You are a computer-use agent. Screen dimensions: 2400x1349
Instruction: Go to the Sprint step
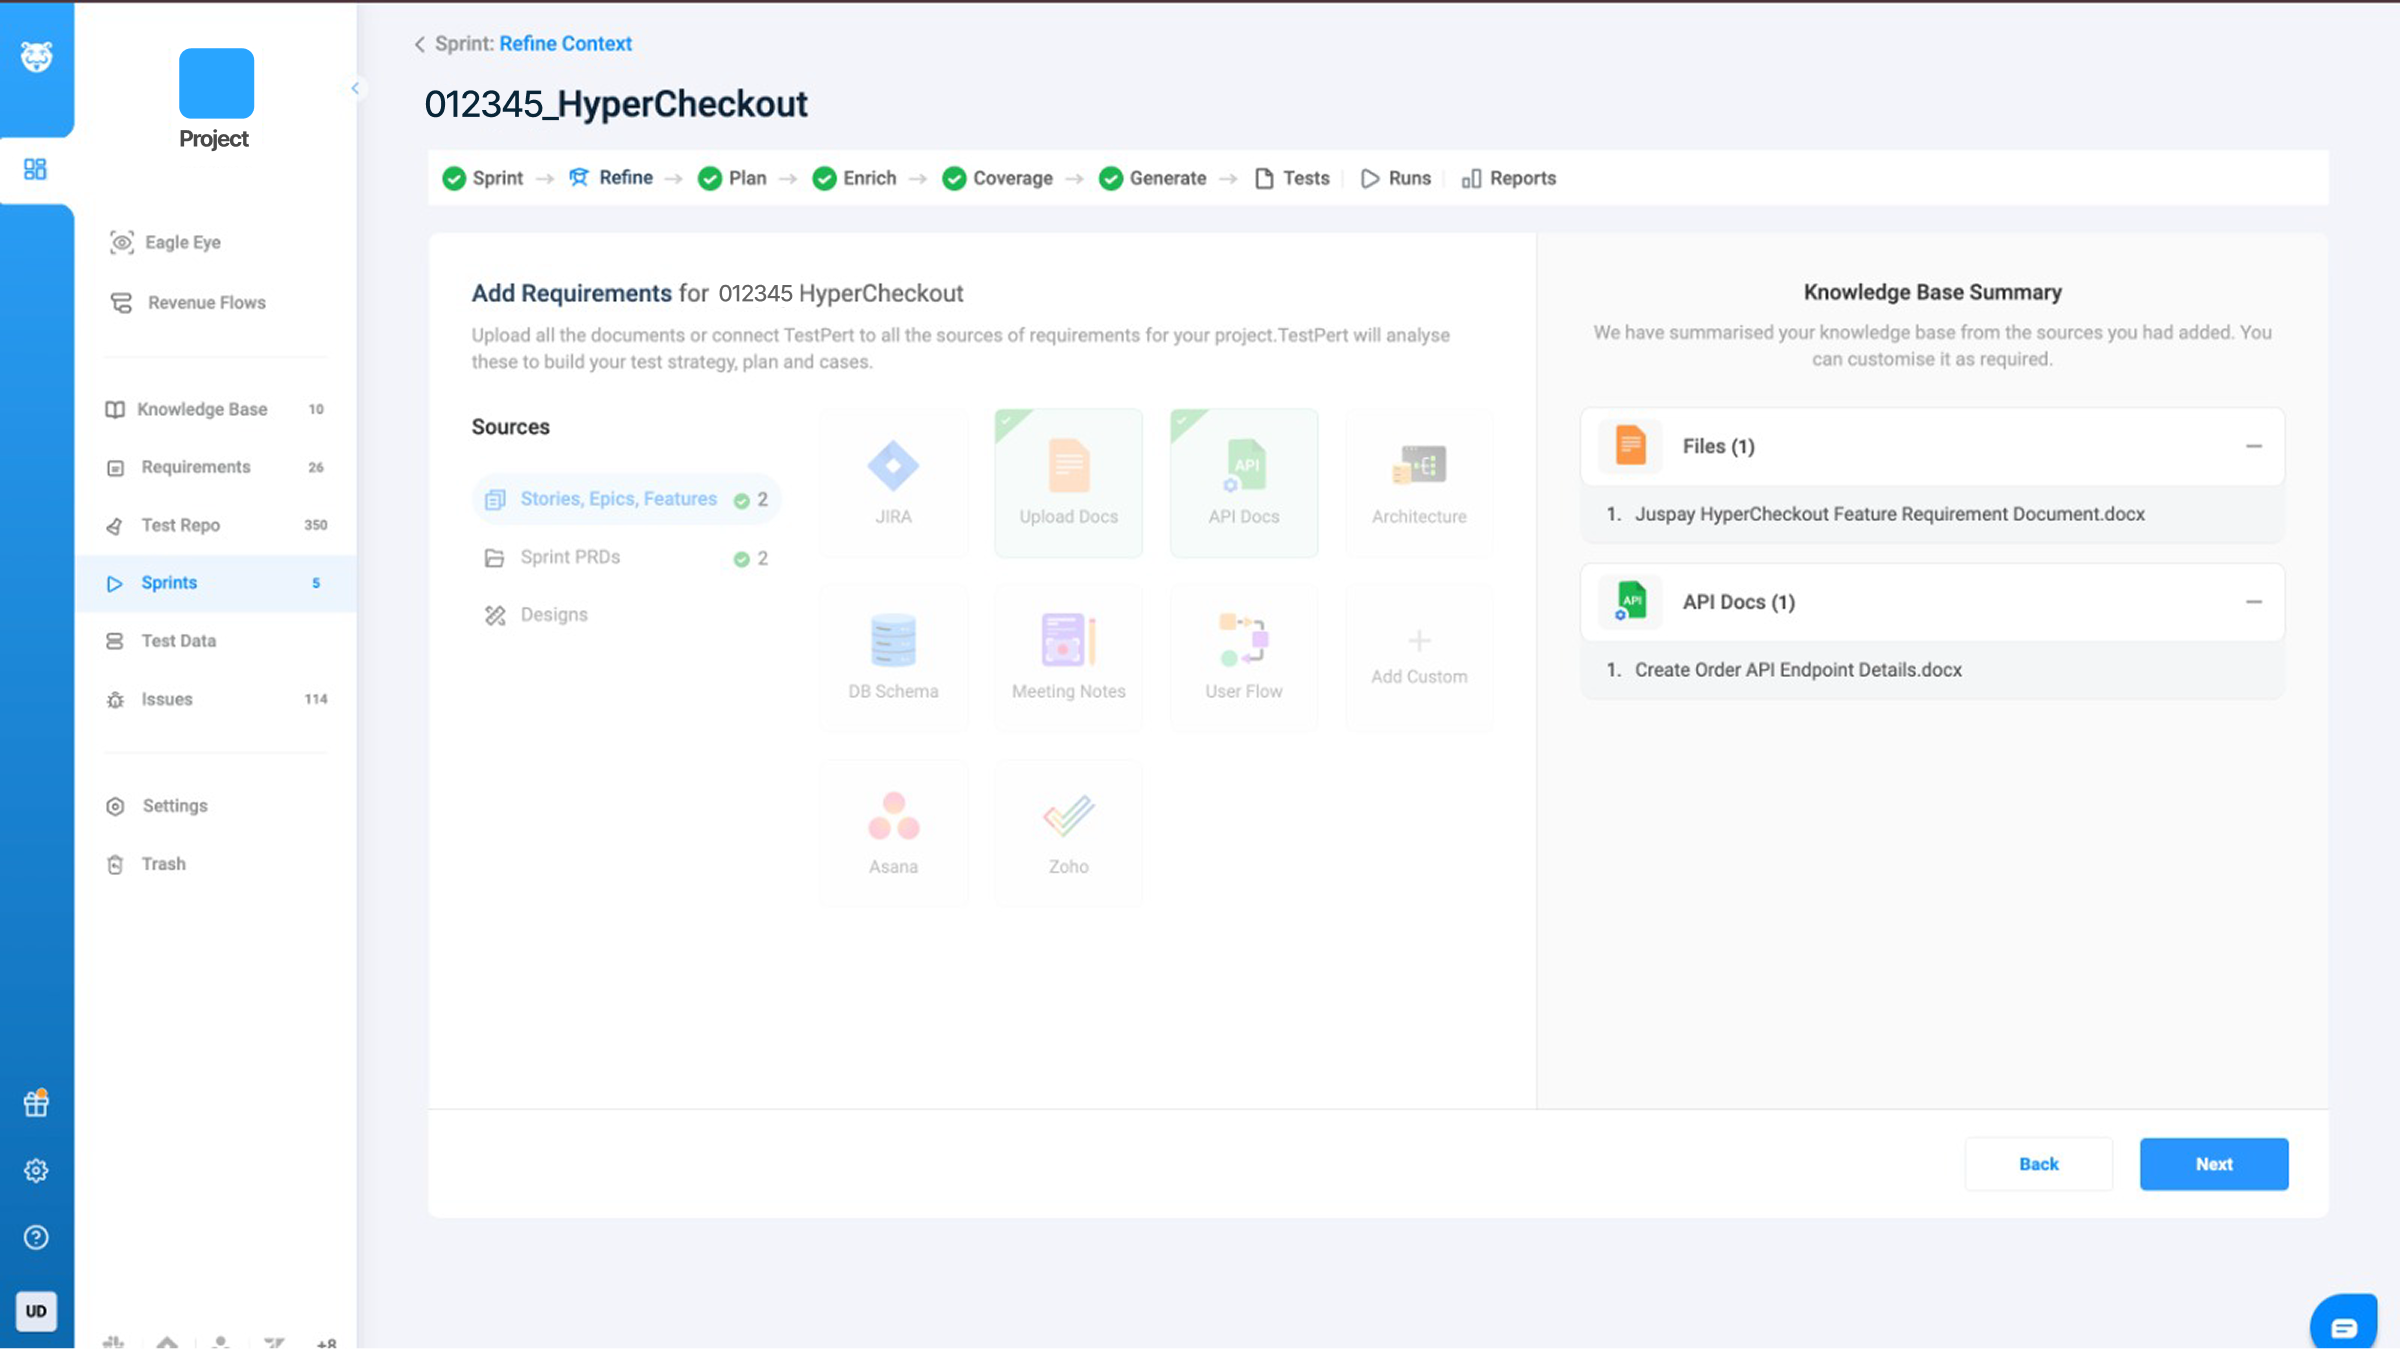click(x=483, y=178)
